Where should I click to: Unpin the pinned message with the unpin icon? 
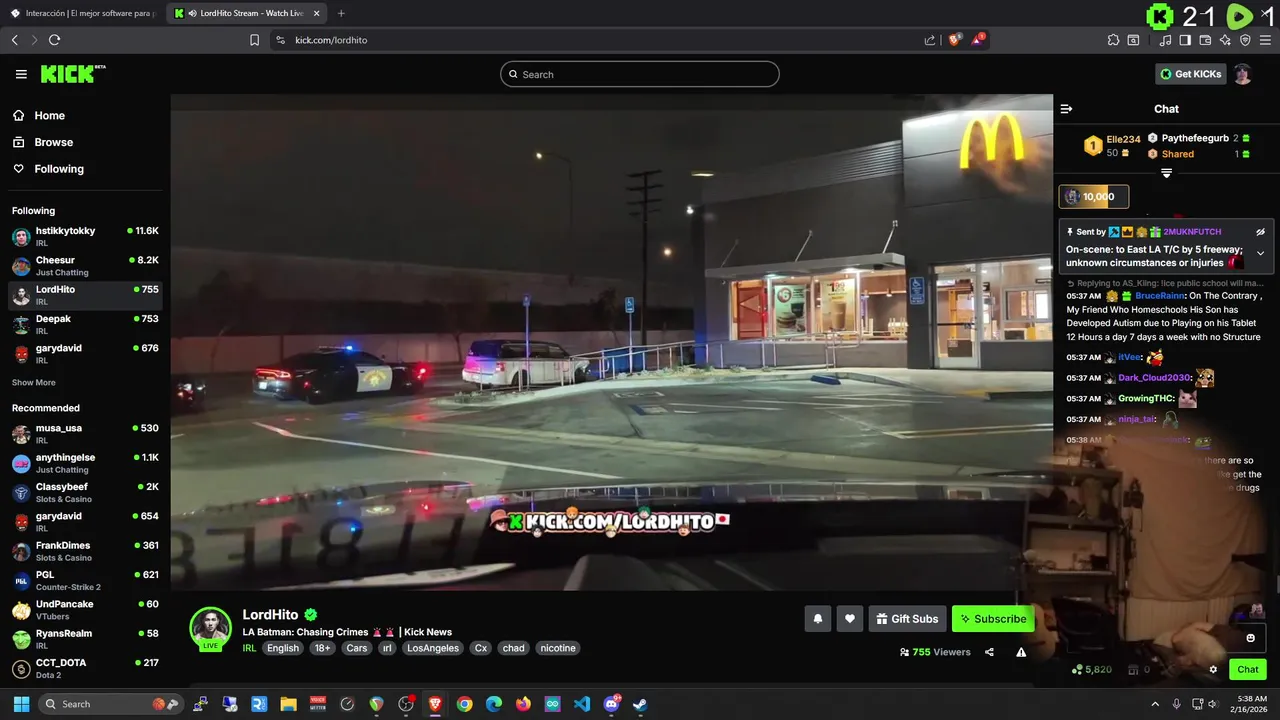[1260, 232]
